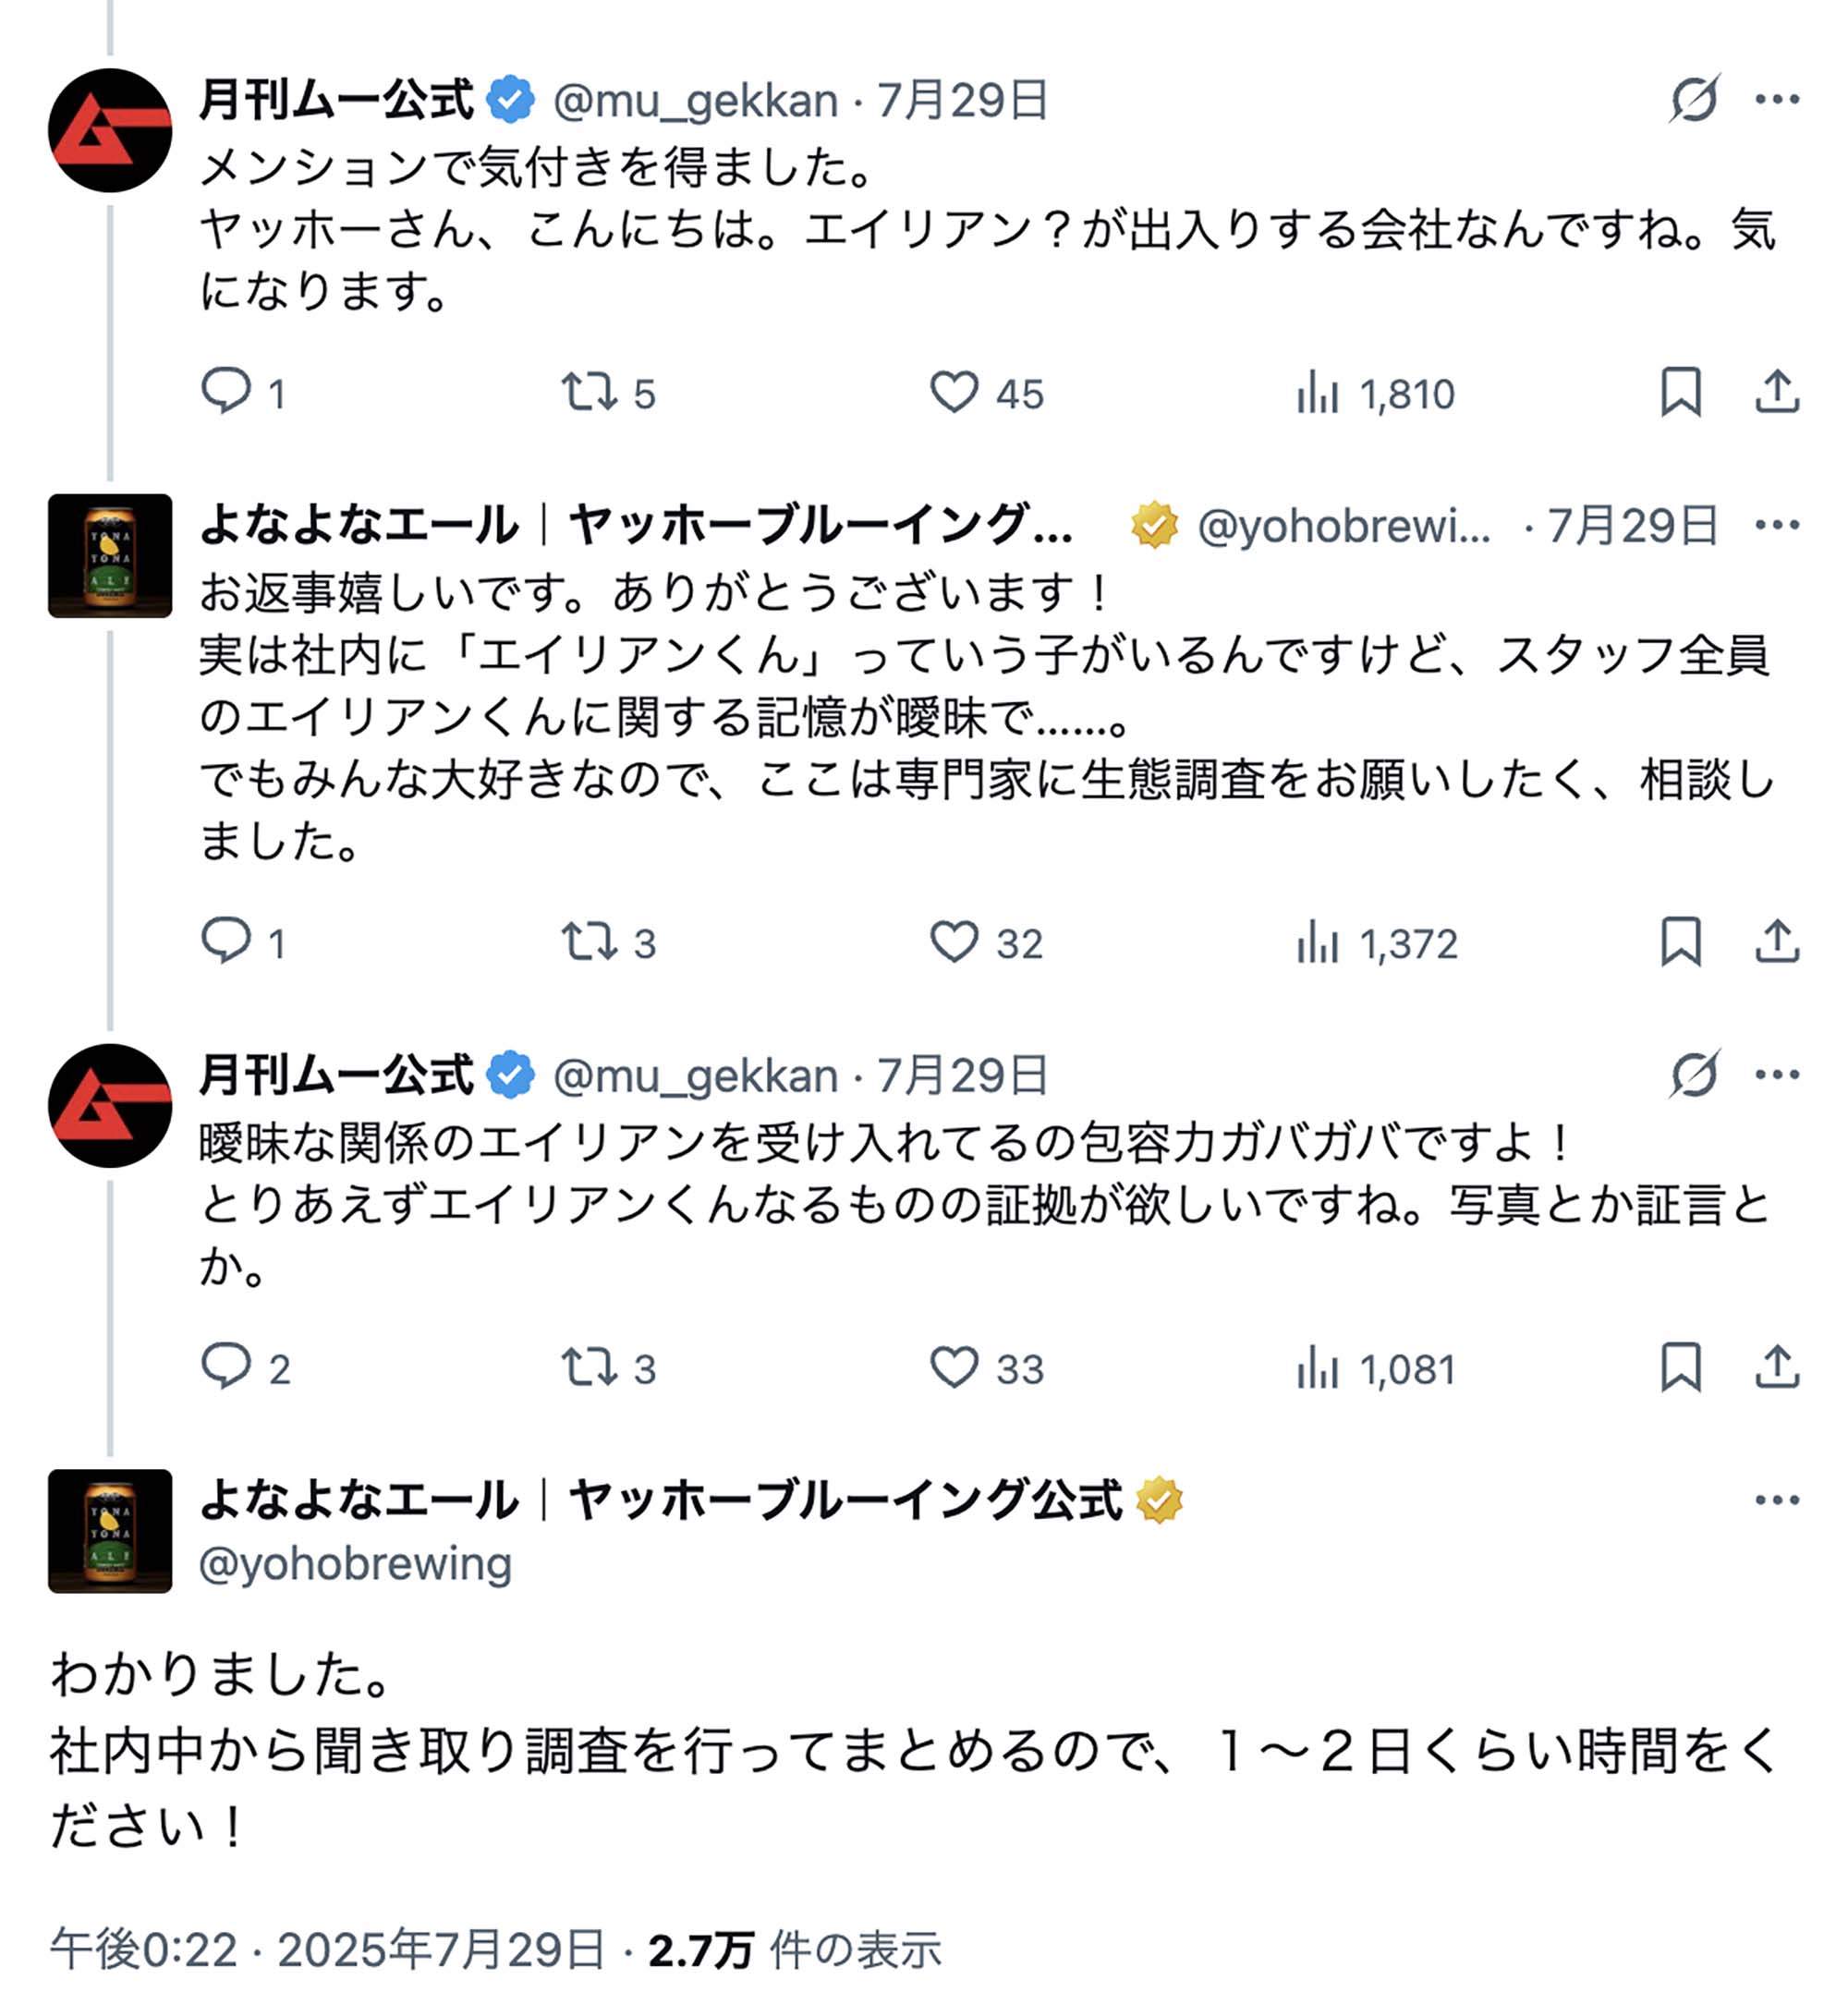Repost the first 月刊ムー tweet with 5 reposts

tap(588, 392)
